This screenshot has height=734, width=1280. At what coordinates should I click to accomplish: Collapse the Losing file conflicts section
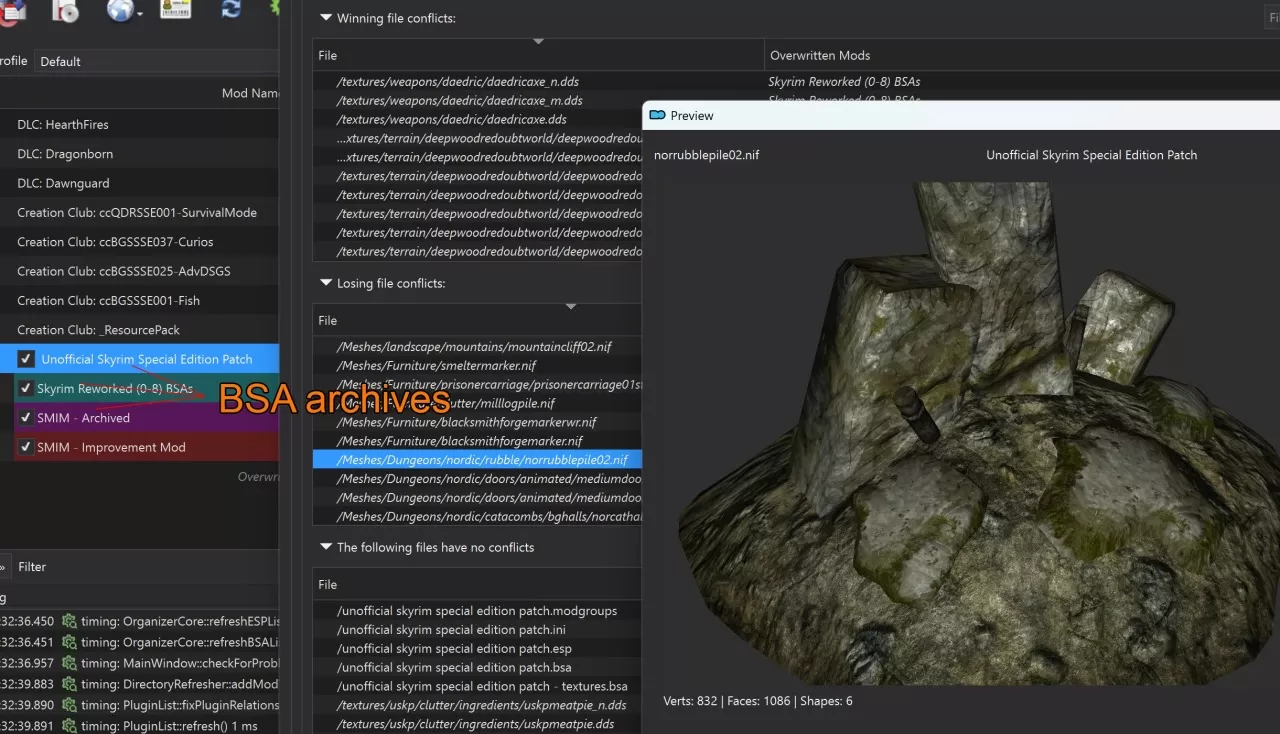coord(325,283)
